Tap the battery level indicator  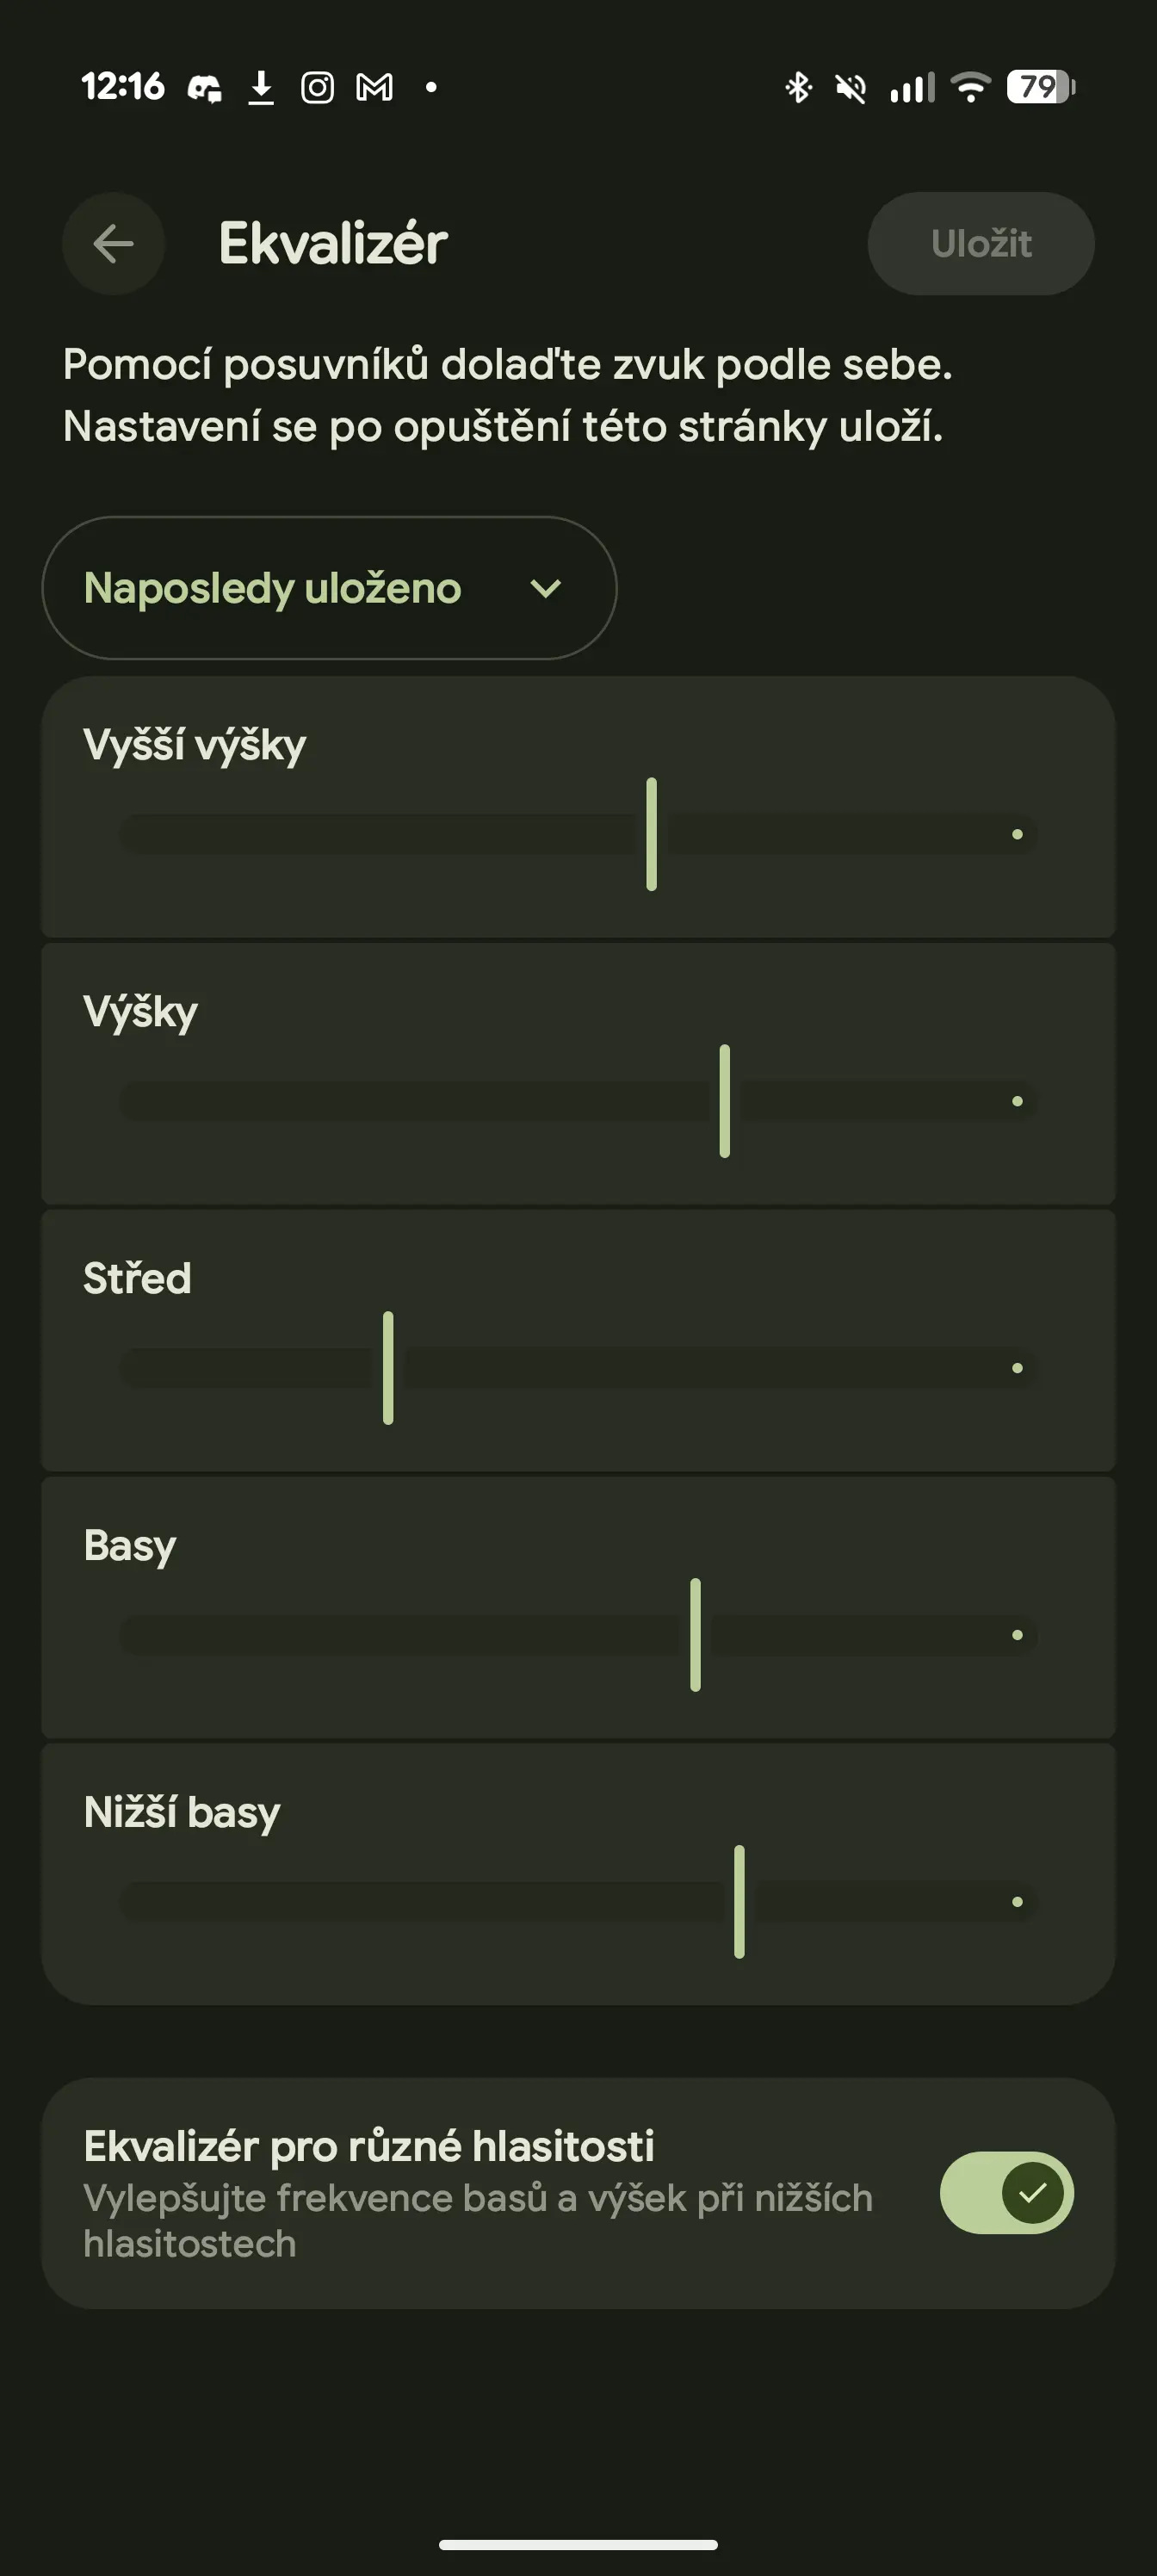(x=1040, y=87)
